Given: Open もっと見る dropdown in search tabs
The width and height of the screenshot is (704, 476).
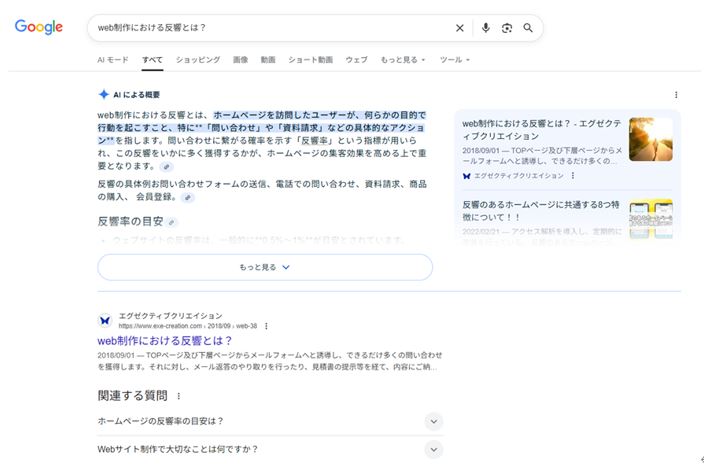Looking at the screenshot, I should 402,60.
